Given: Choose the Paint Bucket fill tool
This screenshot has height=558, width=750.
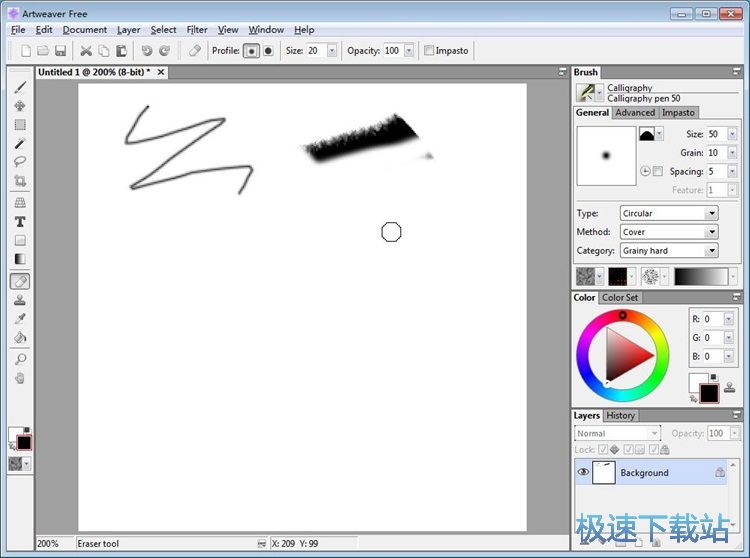Looking at the screenshot, I should (20, 338).
